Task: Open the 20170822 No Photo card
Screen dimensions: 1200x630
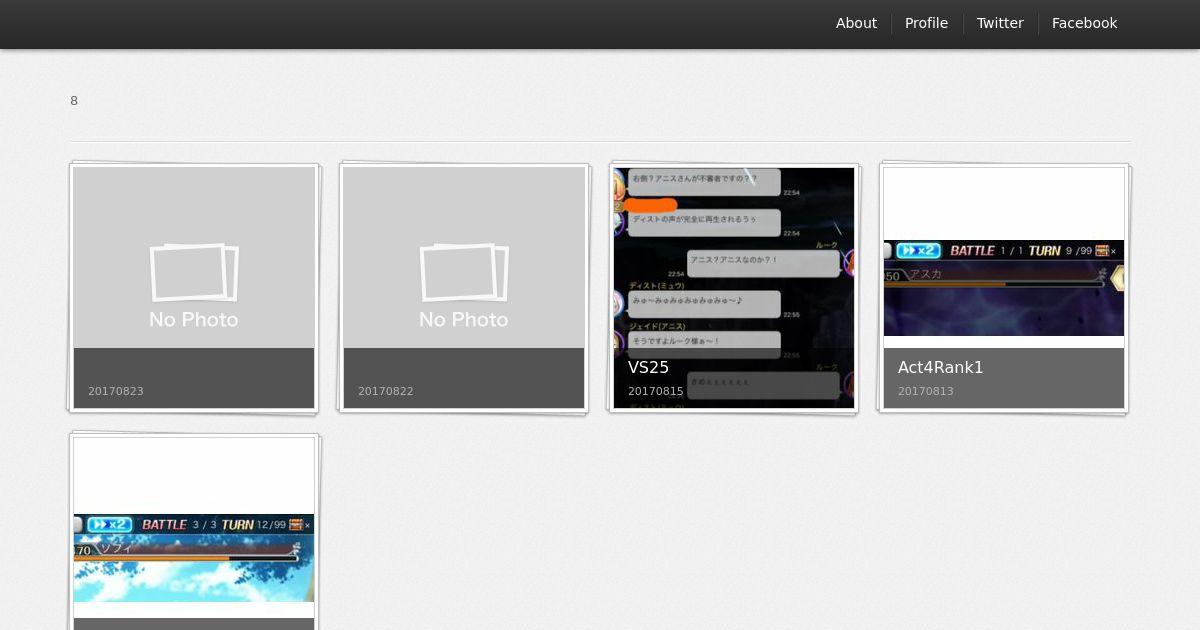Action: [464, 288]
